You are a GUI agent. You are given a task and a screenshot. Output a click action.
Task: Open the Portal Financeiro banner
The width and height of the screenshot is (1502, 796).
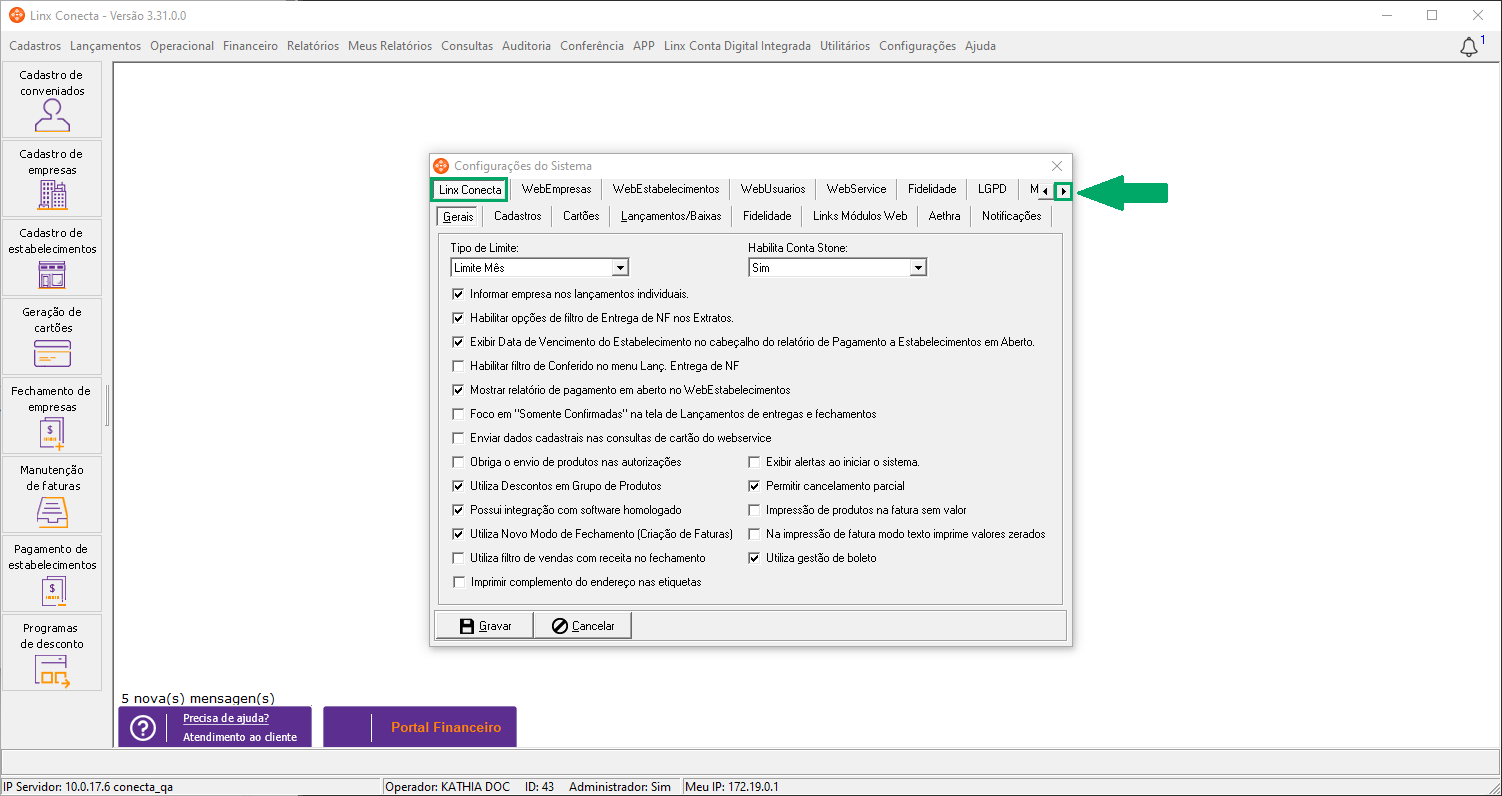420,727
